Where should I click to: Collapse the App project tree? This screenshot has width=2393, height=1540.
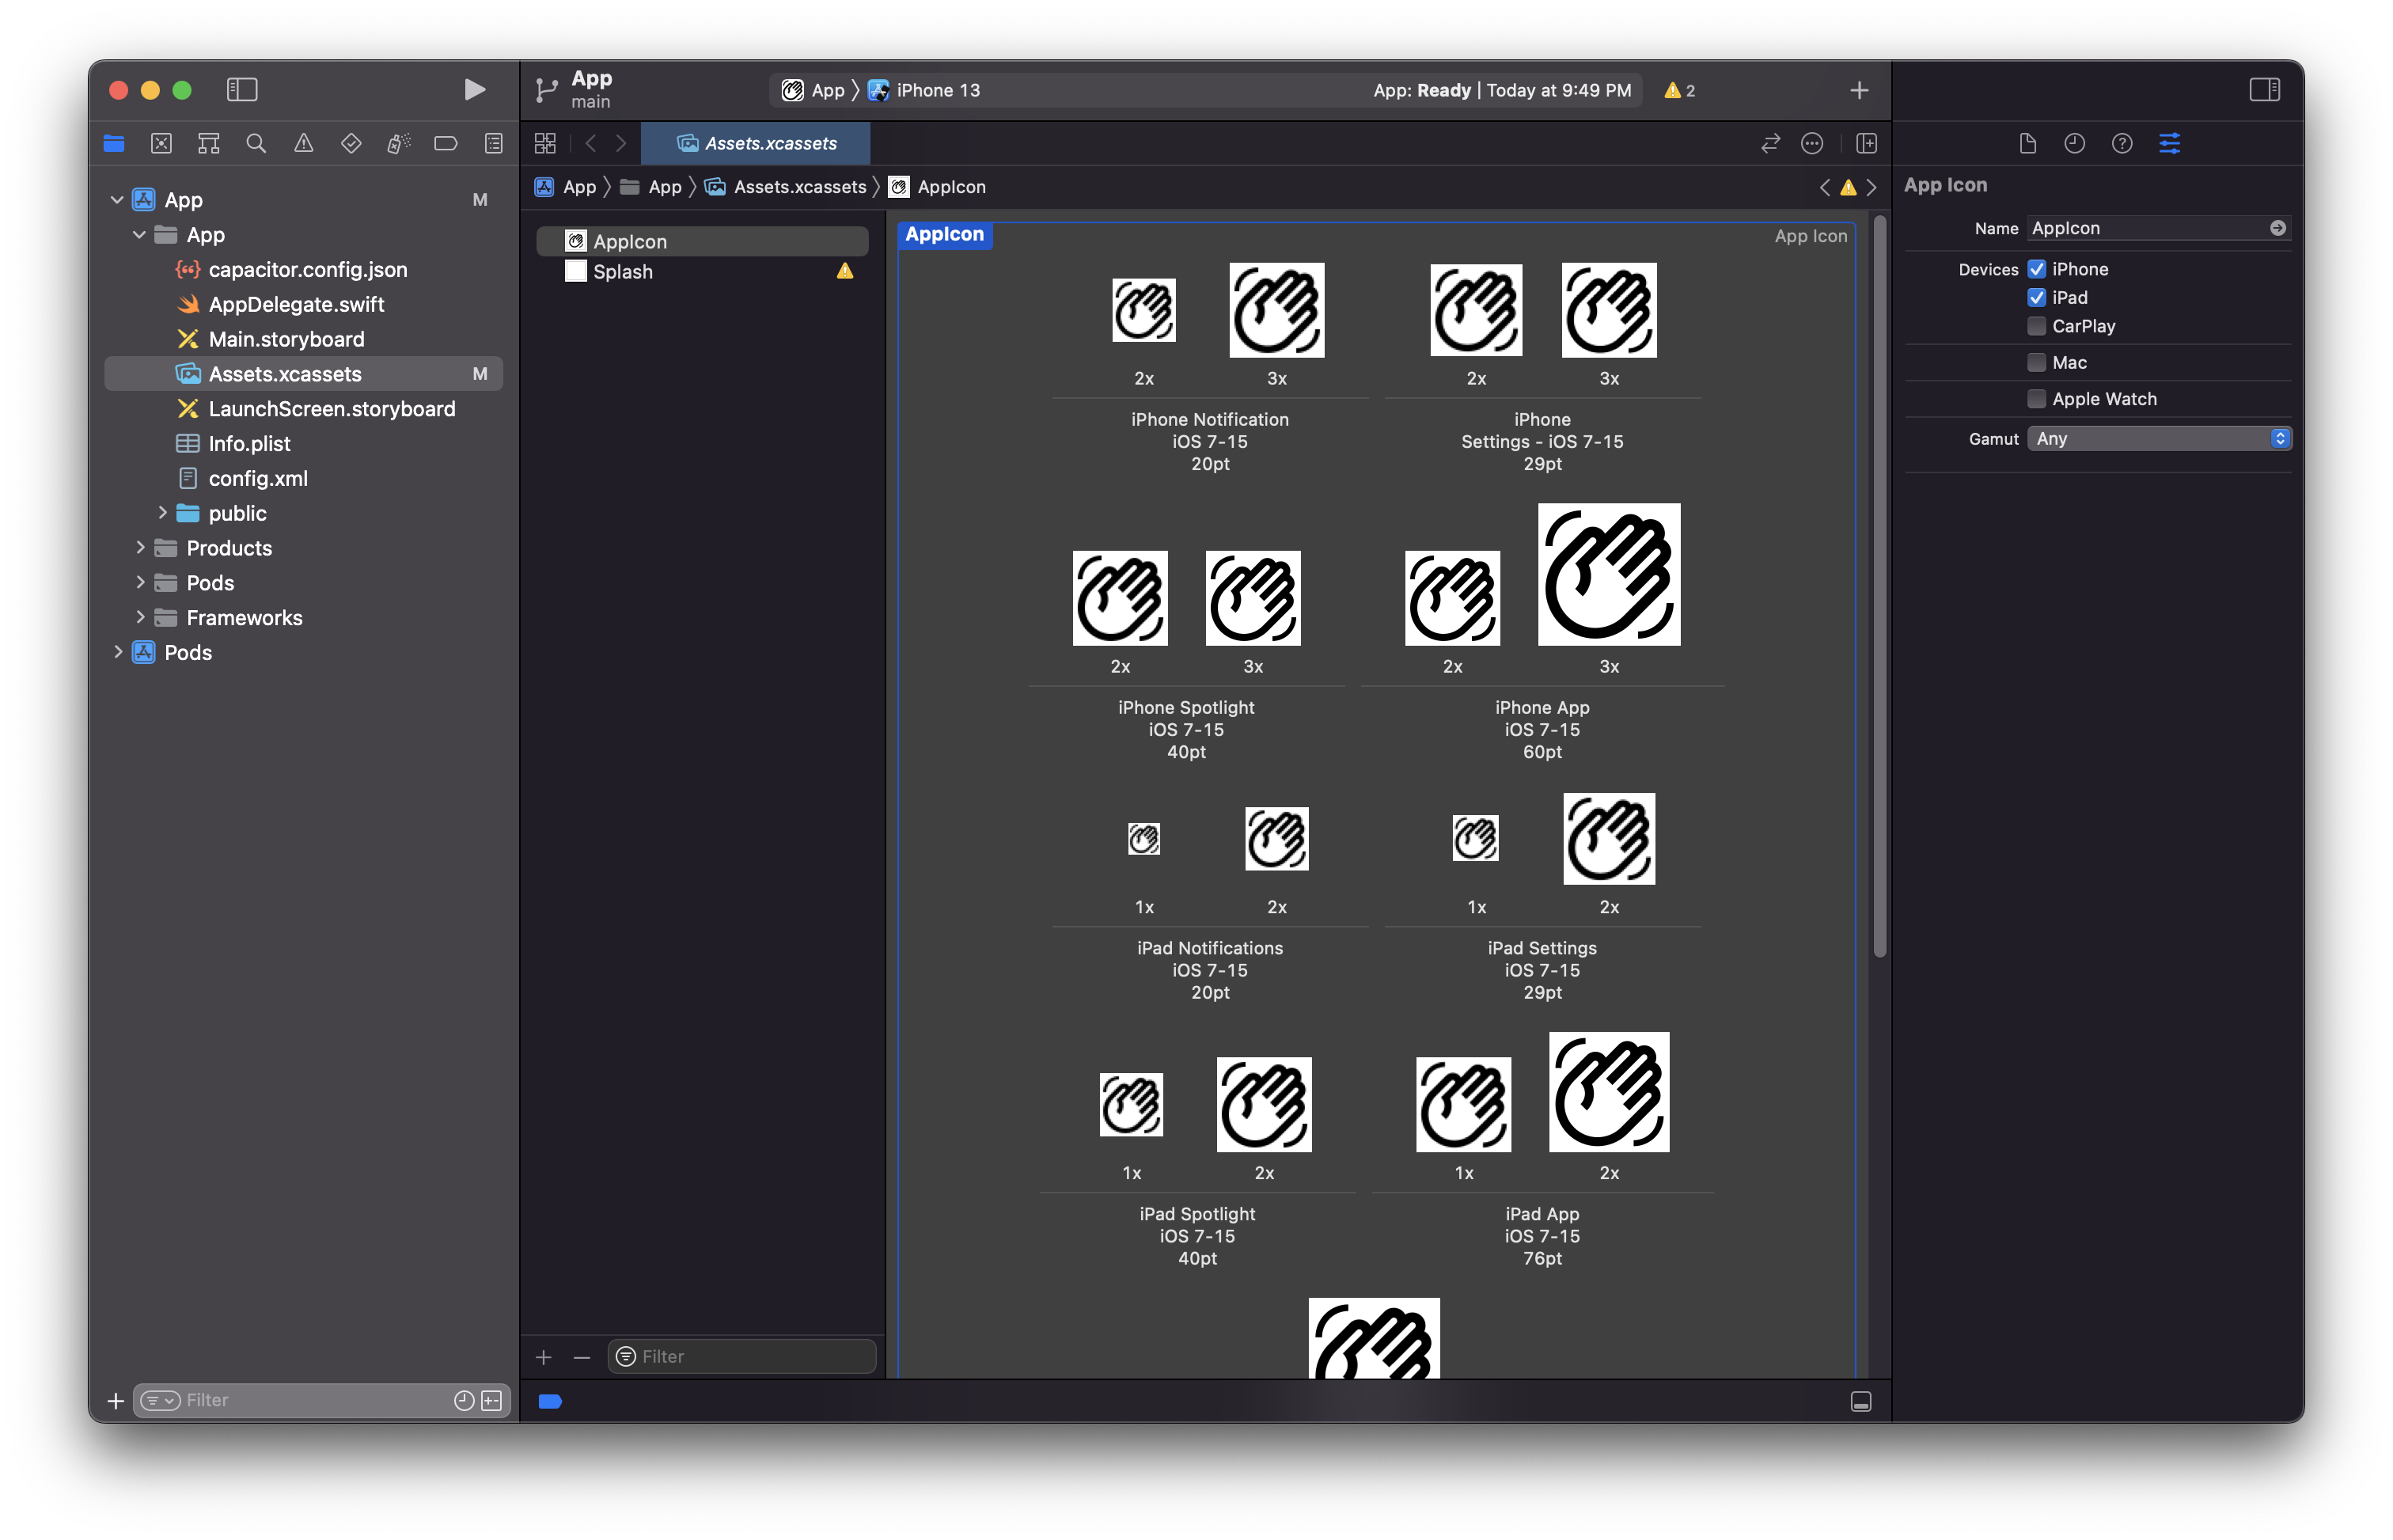pyautogui.click(x=117, y=199)
